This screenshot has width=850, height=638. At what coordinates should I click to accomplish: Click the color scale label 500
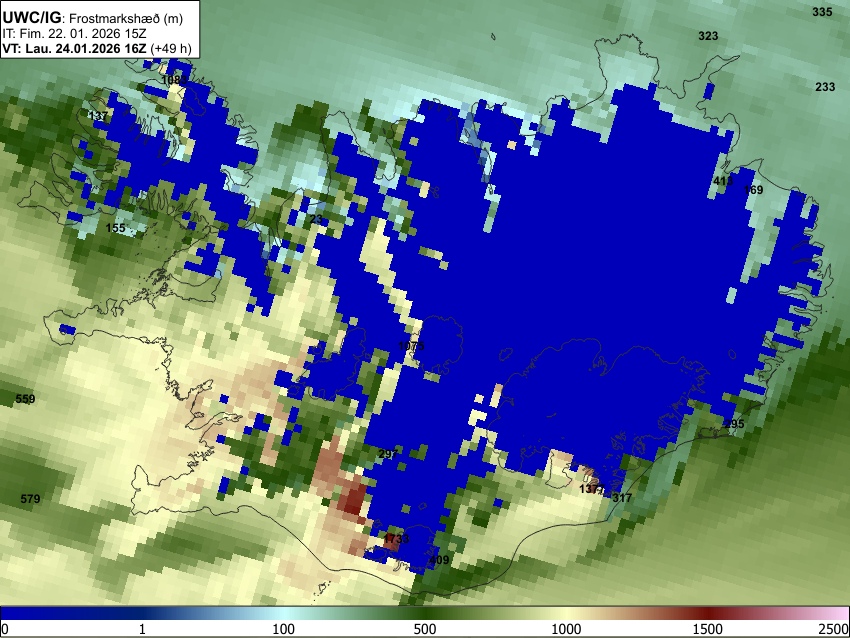pyautogui.click(x=425, y=629)
